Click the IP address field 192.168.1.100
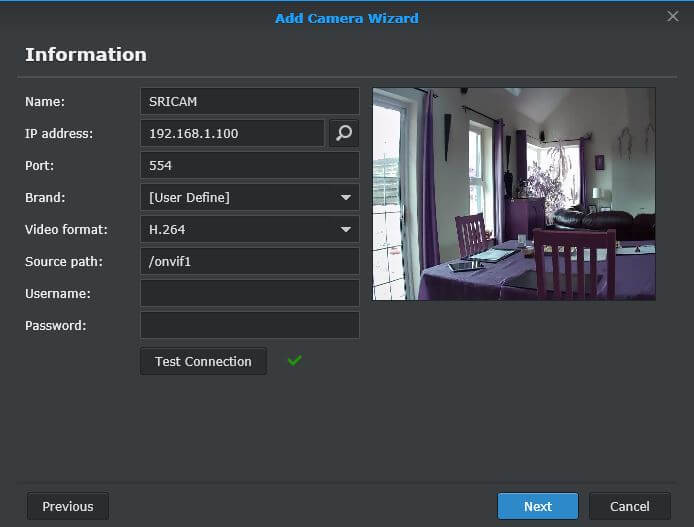 pyautogui.click(x=232, y=133)
